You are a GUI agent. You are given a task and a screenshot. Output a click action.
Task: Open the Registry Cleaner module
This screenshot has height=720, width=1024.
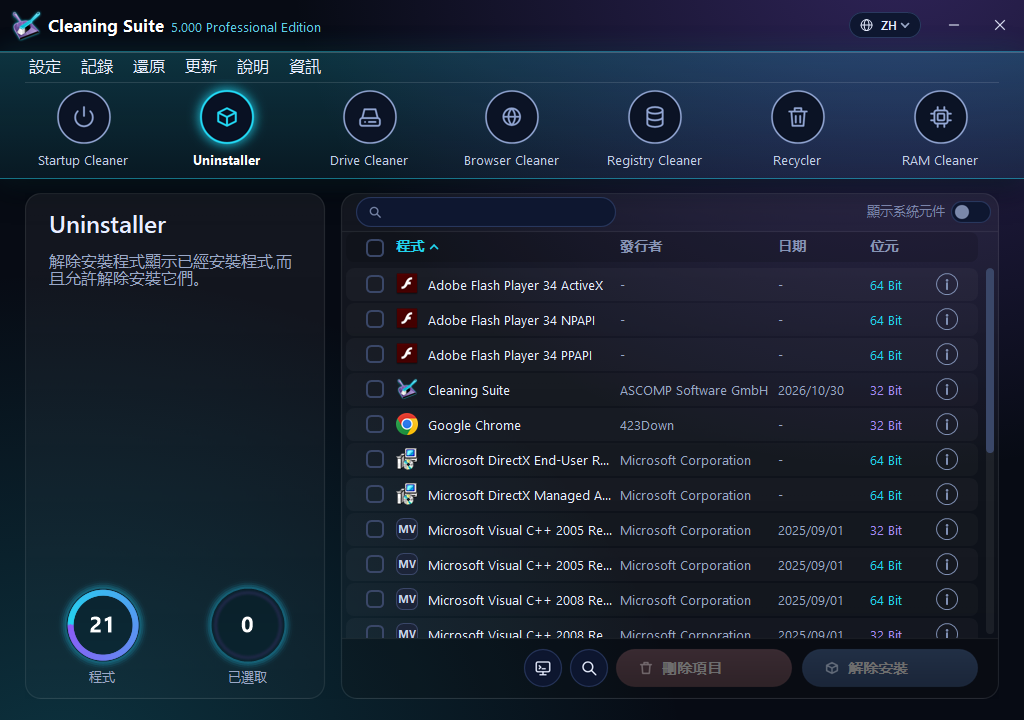[655, 117]
